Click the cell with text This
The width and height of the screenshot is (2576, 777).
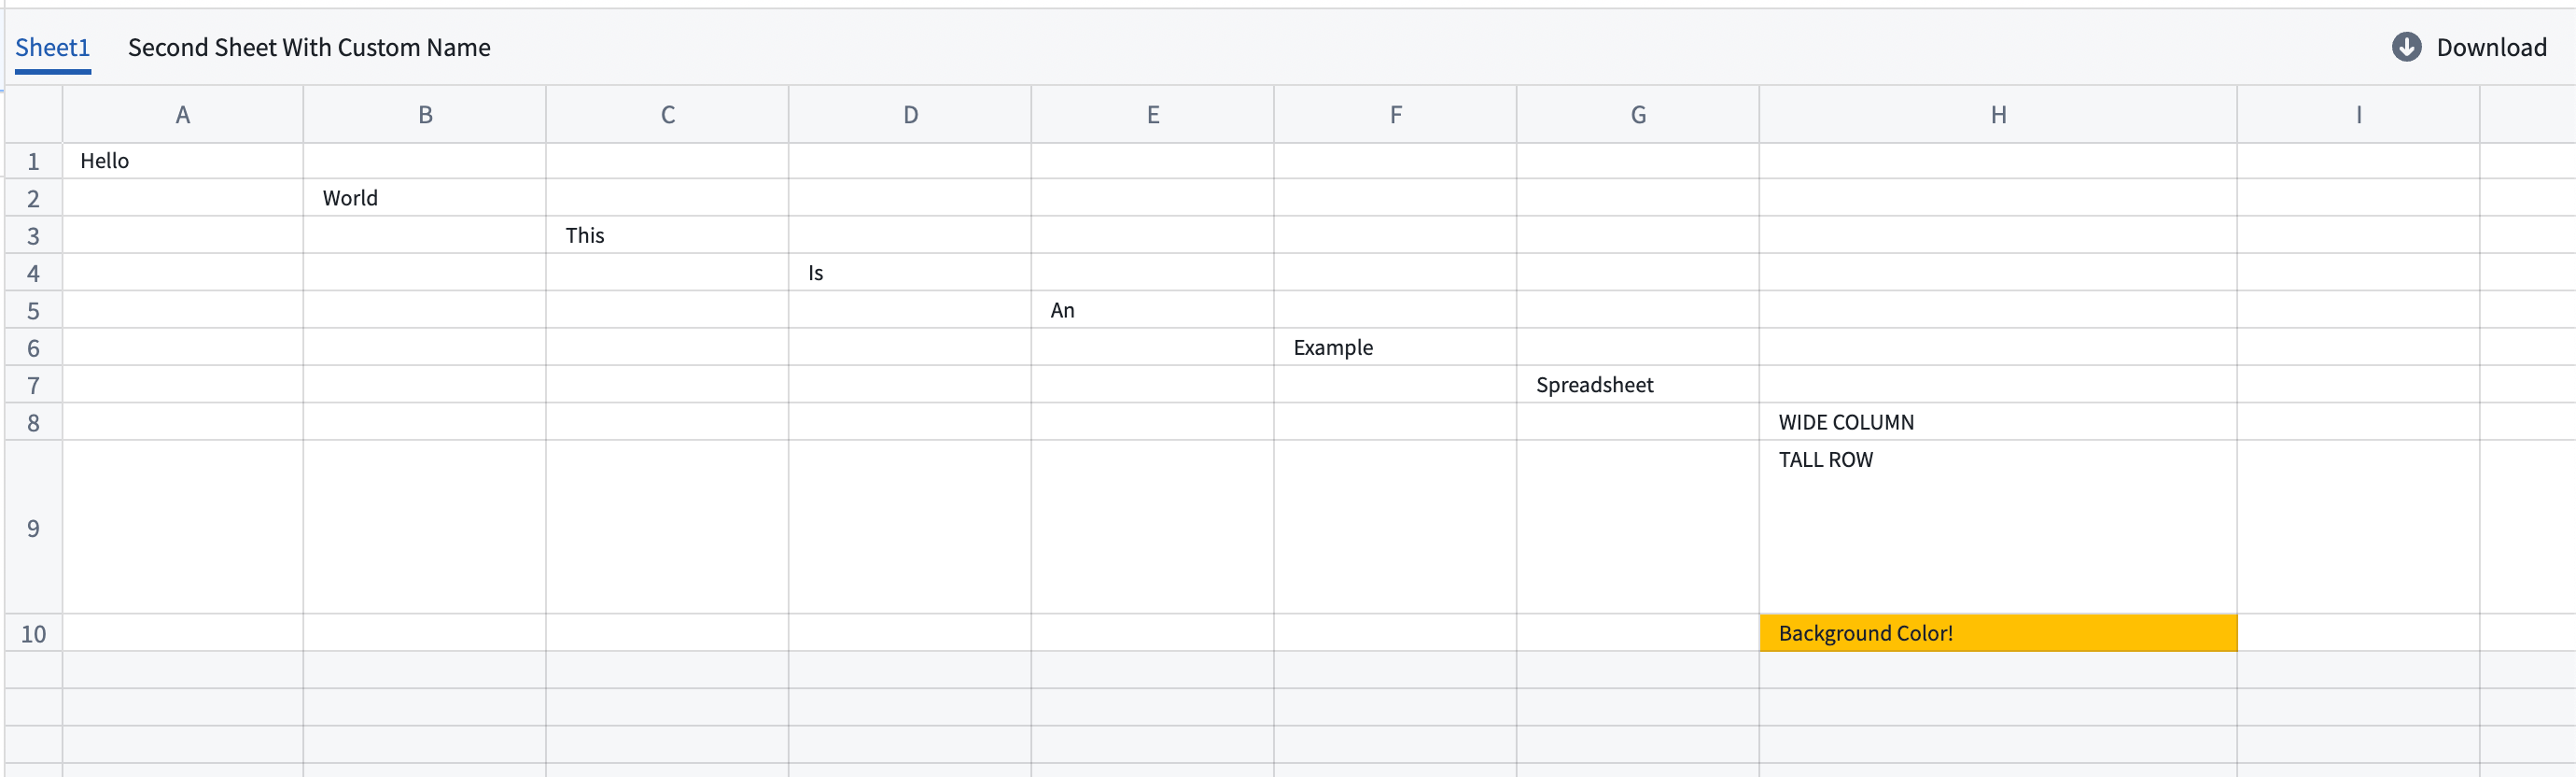667,235
